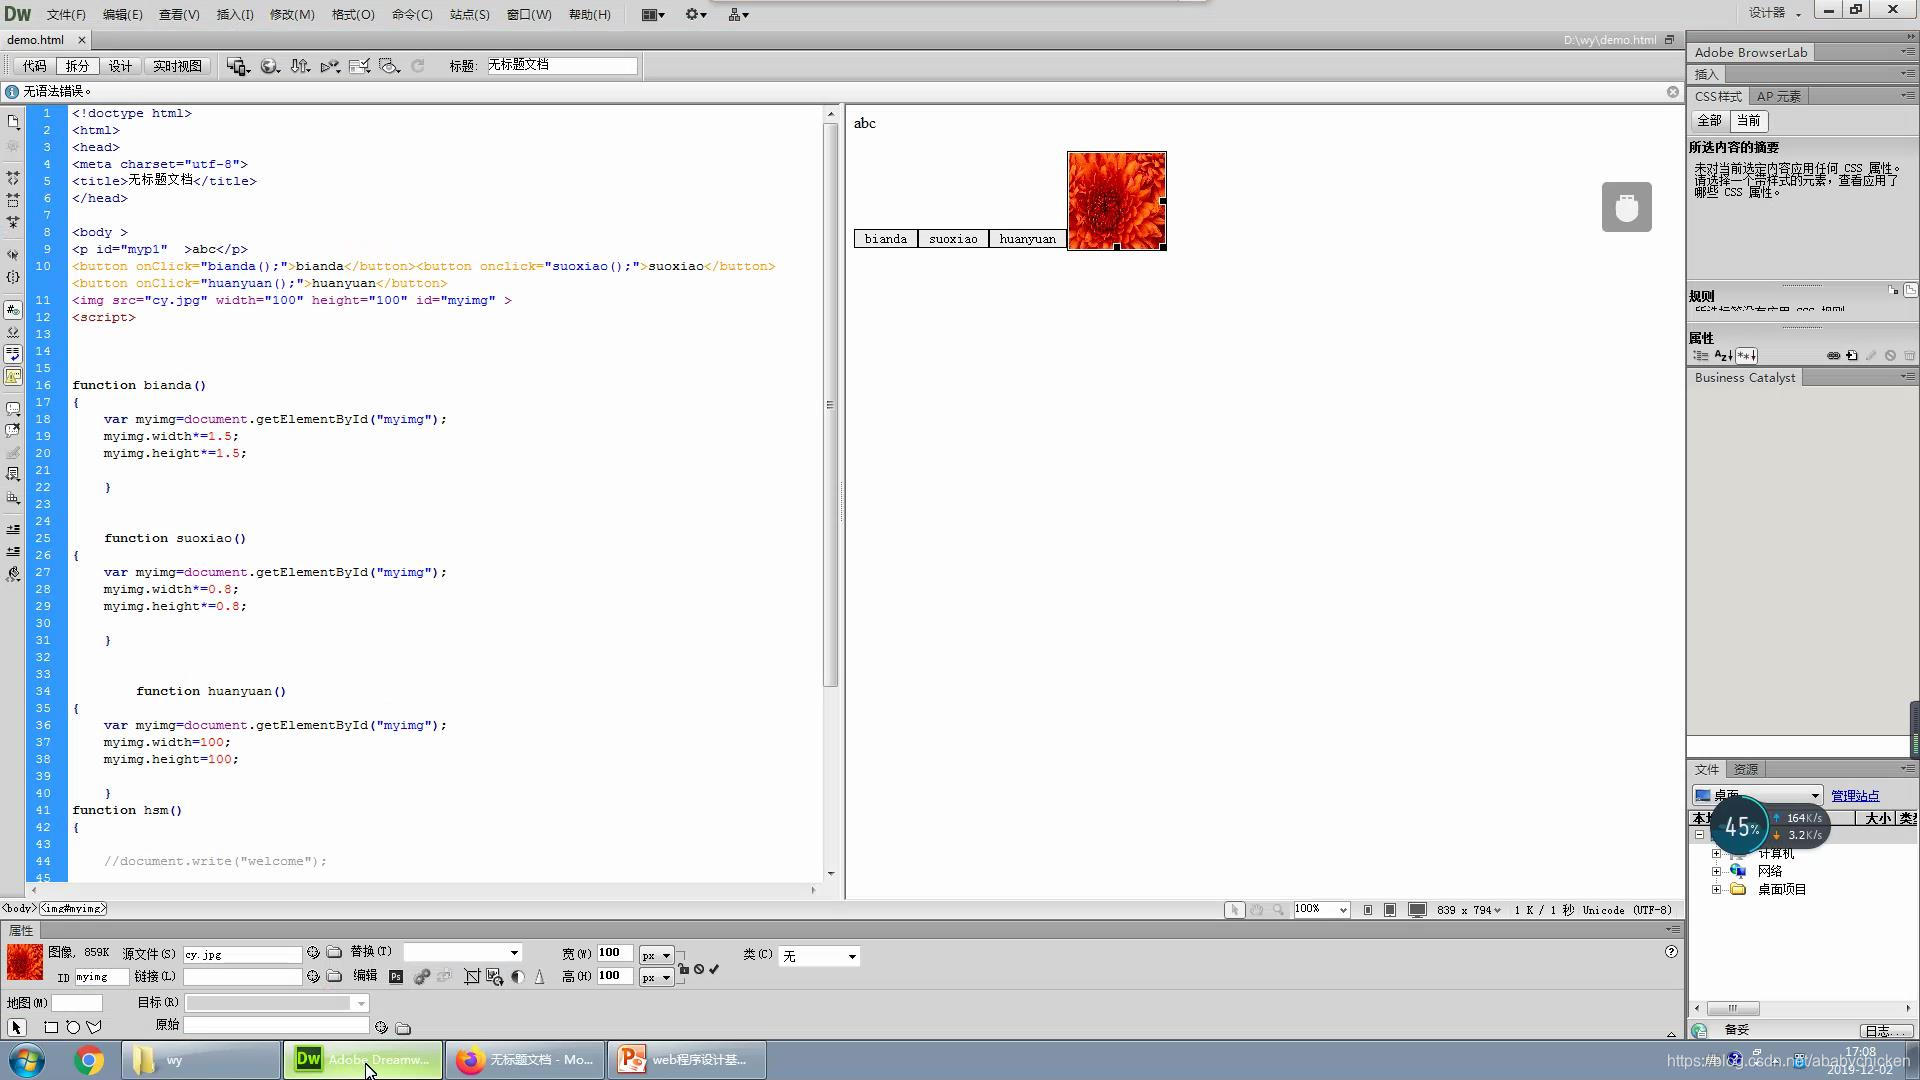Switch to the AP 元素 tab
Image resolution: width=1920 pixels, height=1080 pixels.
coord(1778,97)
